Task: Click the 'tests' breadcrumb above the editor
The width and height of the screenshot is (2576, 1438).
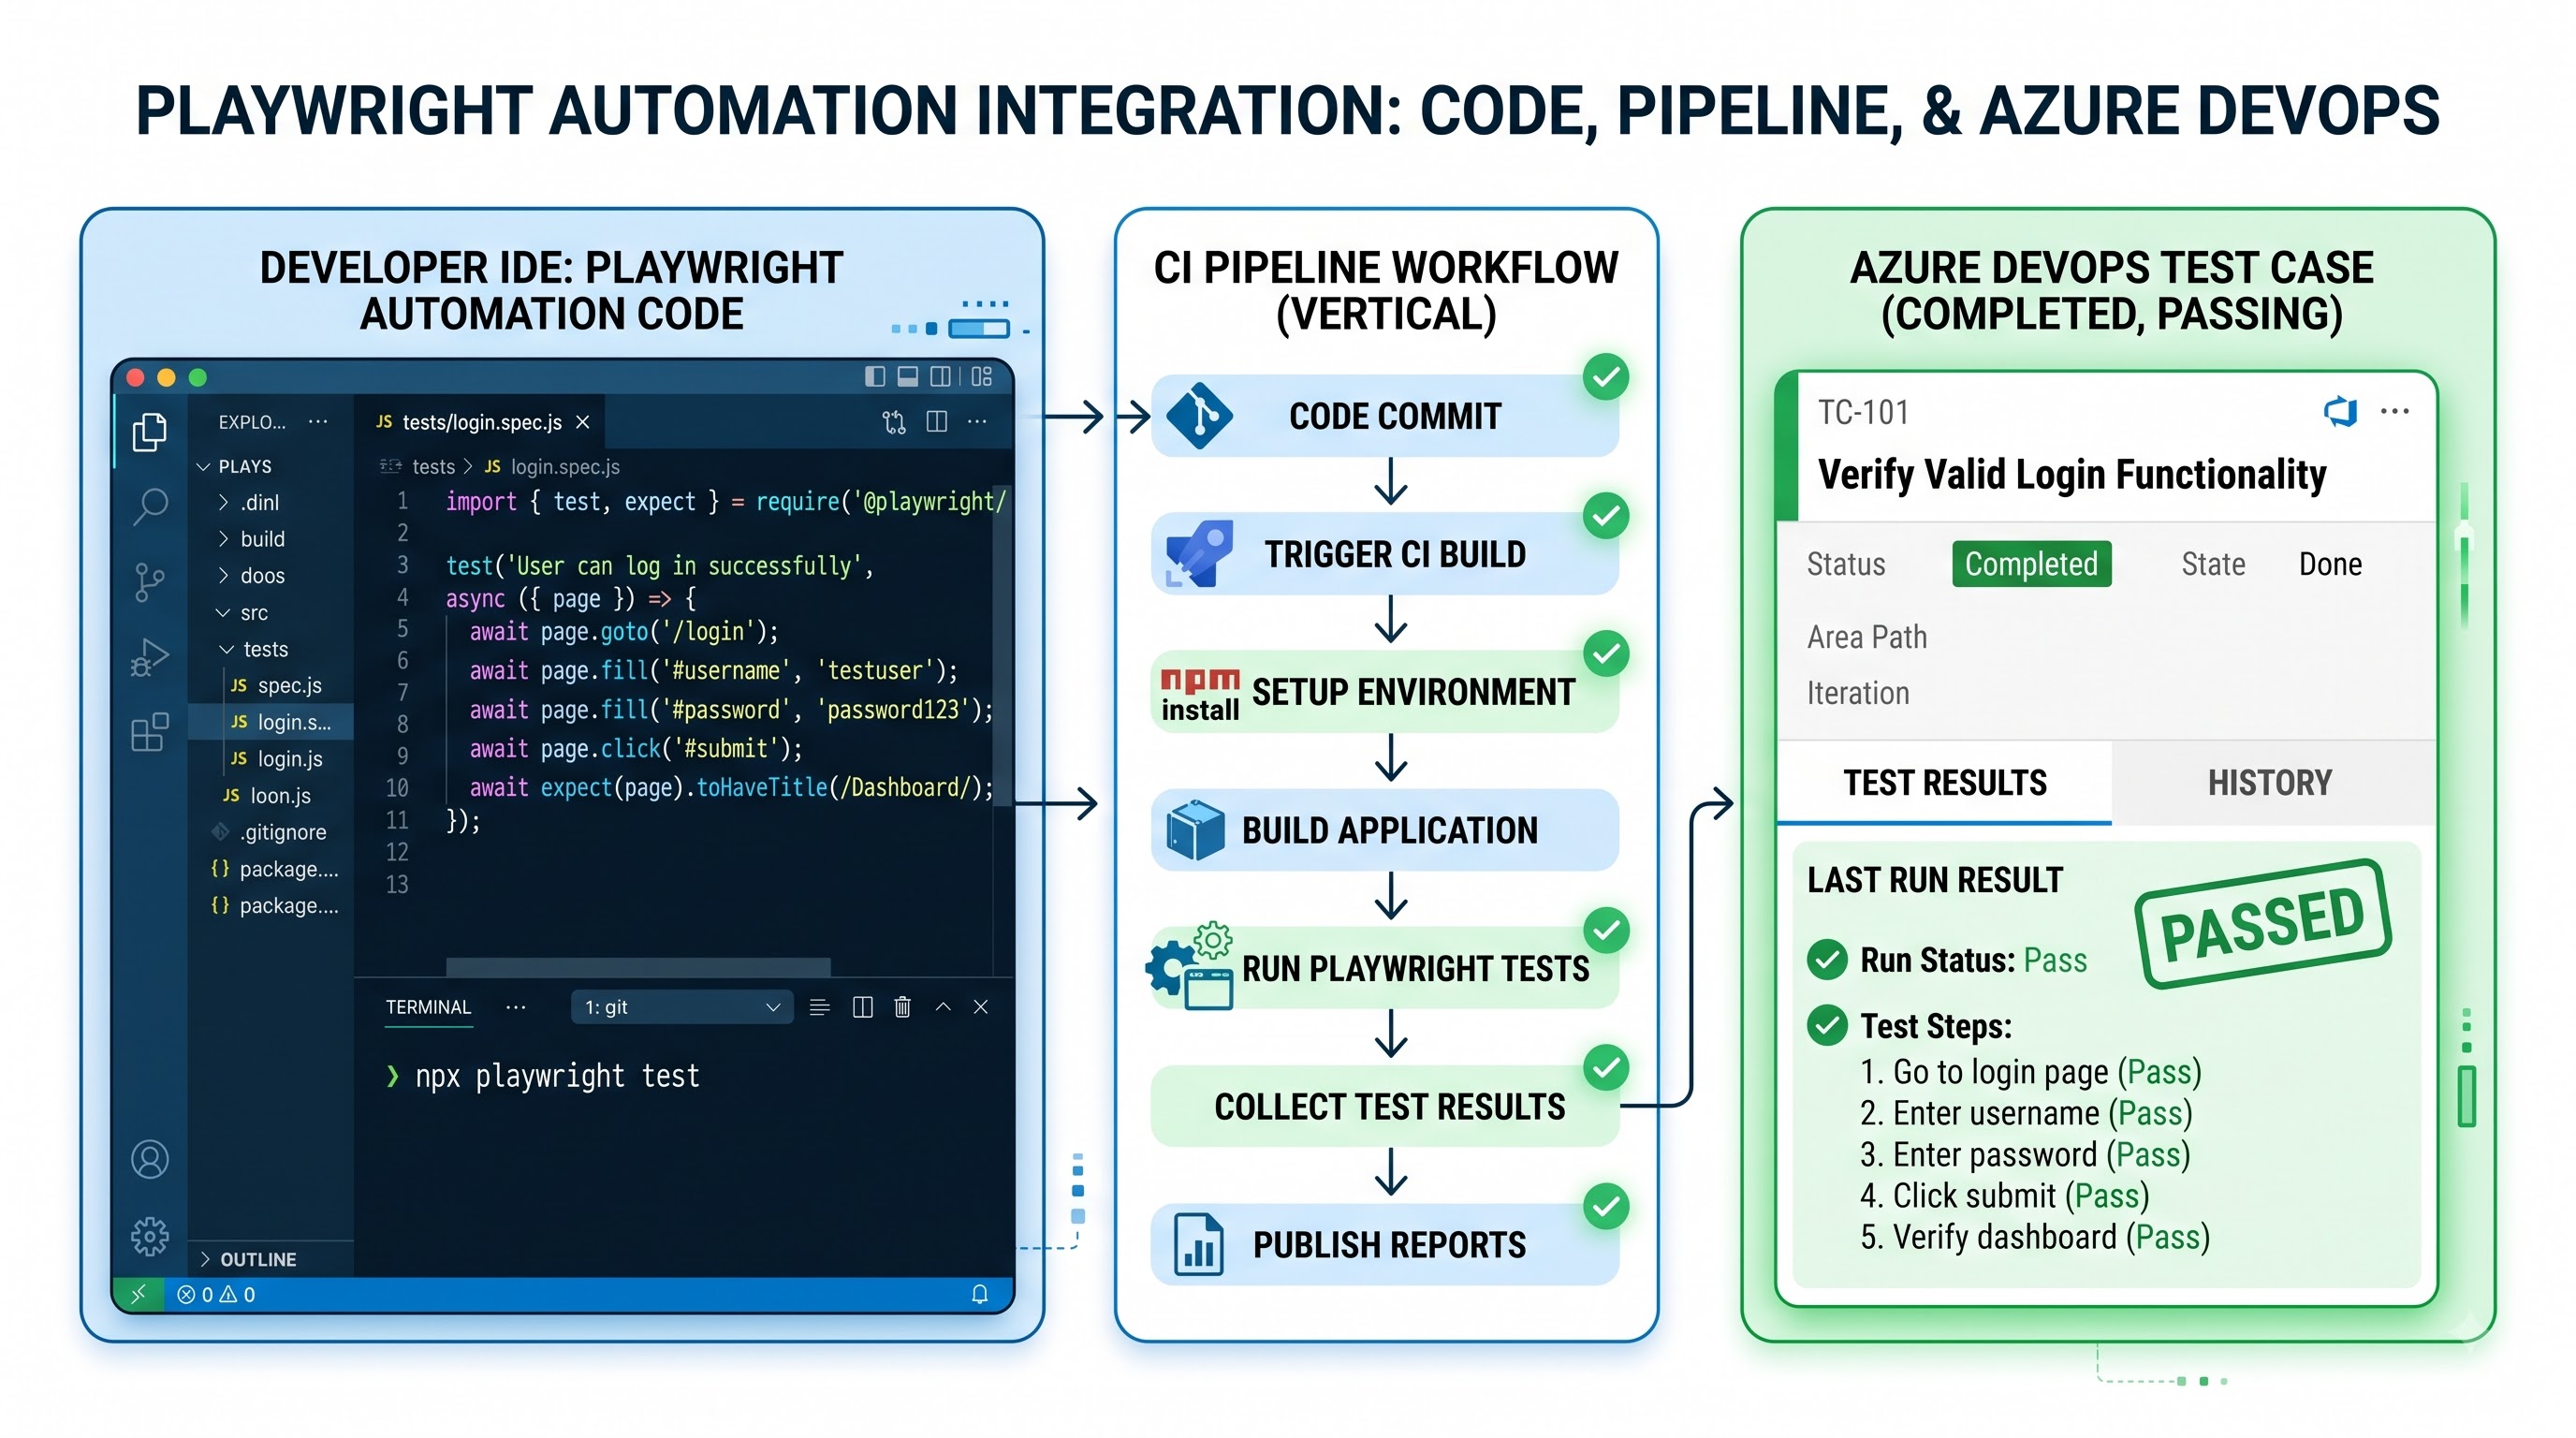Action: pos(433,467)
